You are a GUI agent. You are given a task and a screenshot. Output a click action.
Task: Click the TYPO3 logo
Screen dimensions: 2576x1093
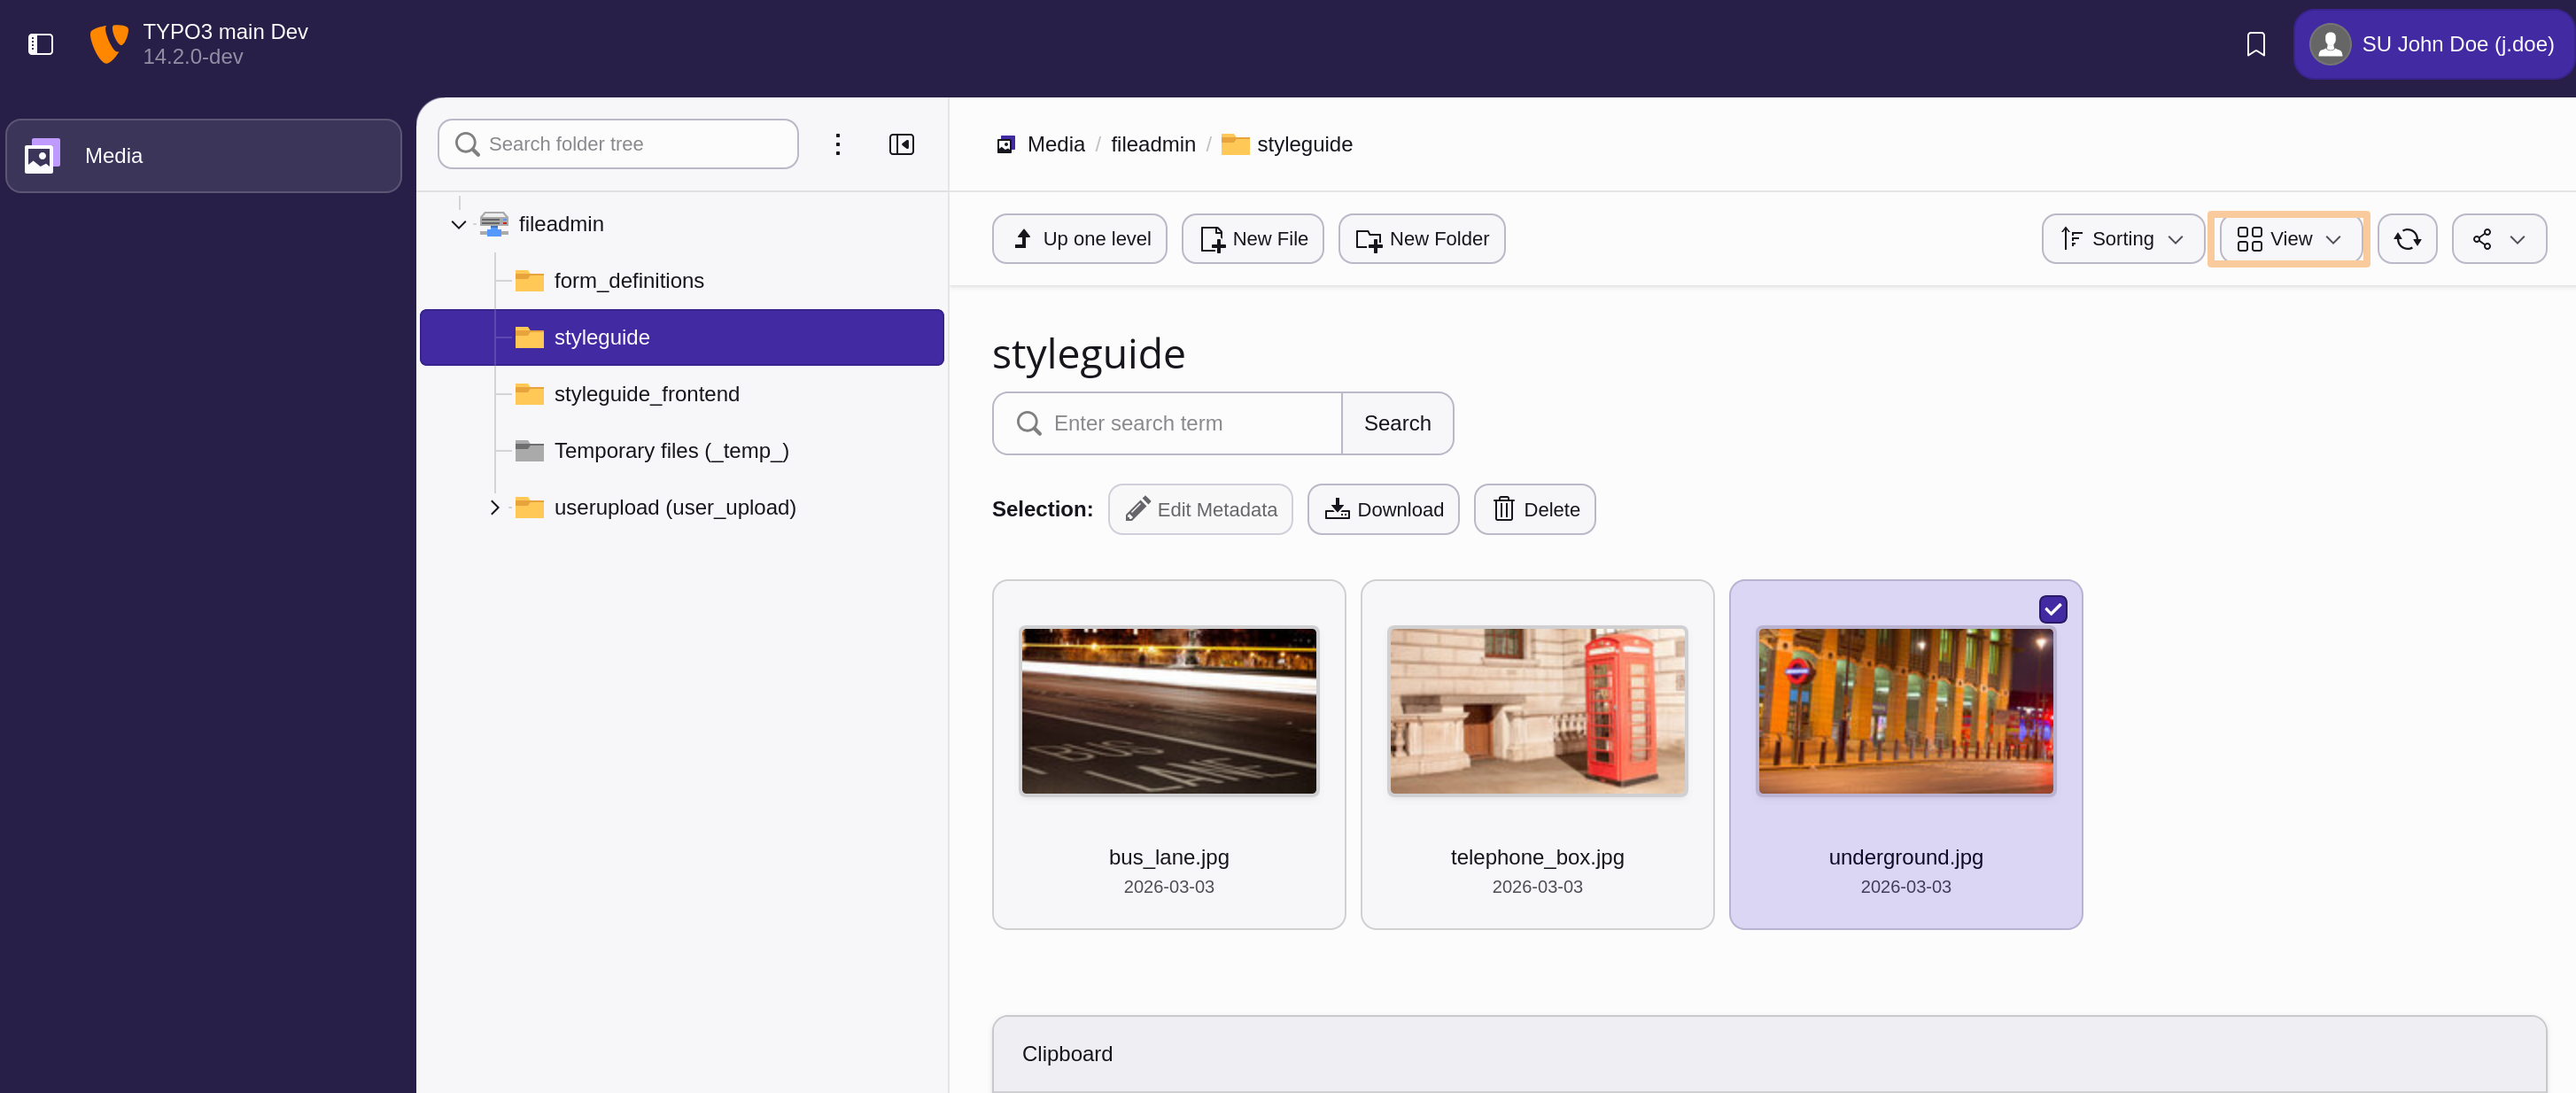(x=108, y=43)
